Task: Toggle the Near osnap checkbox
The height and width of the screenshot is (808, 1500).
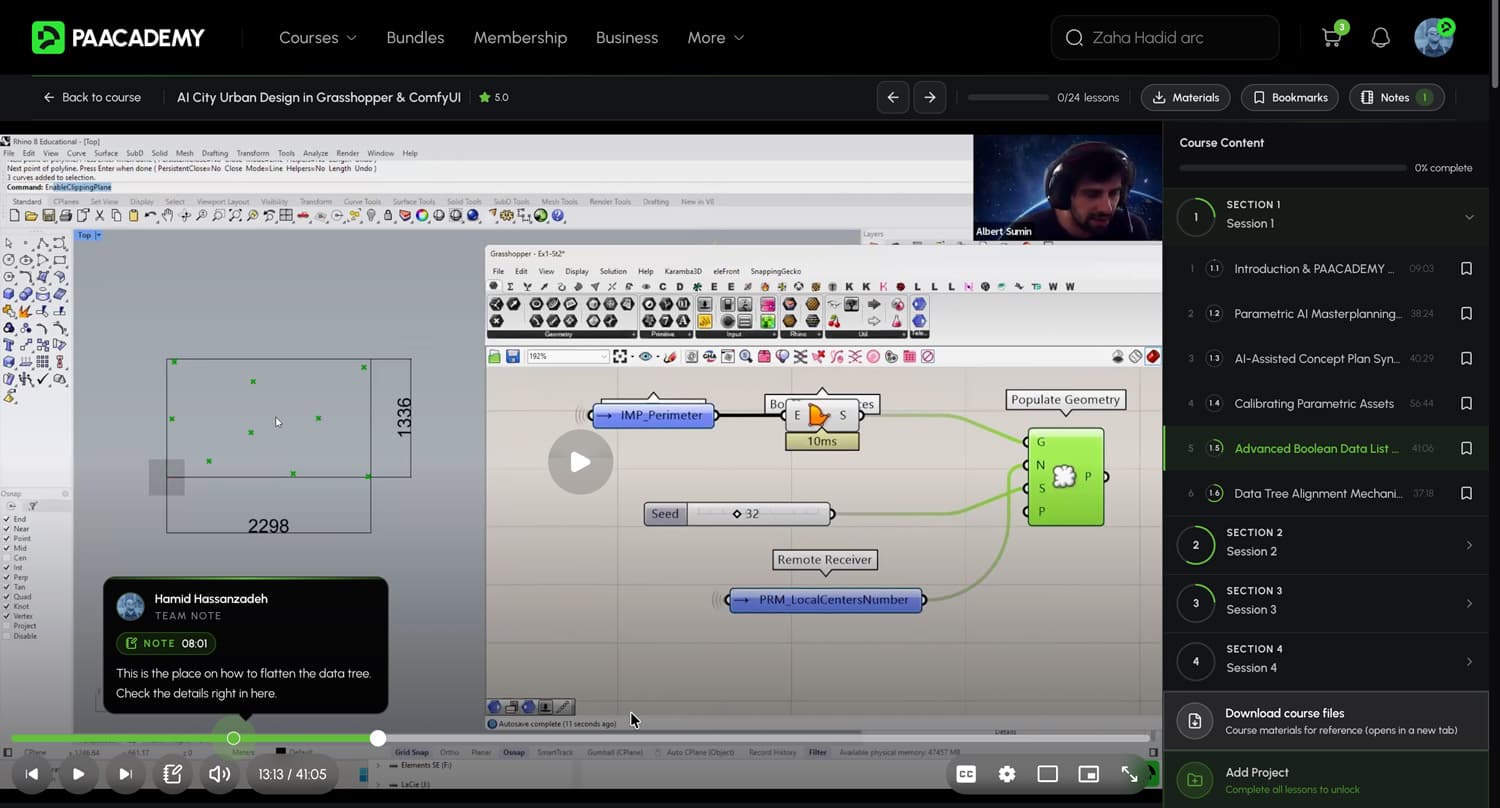Action: pos(7,529)
